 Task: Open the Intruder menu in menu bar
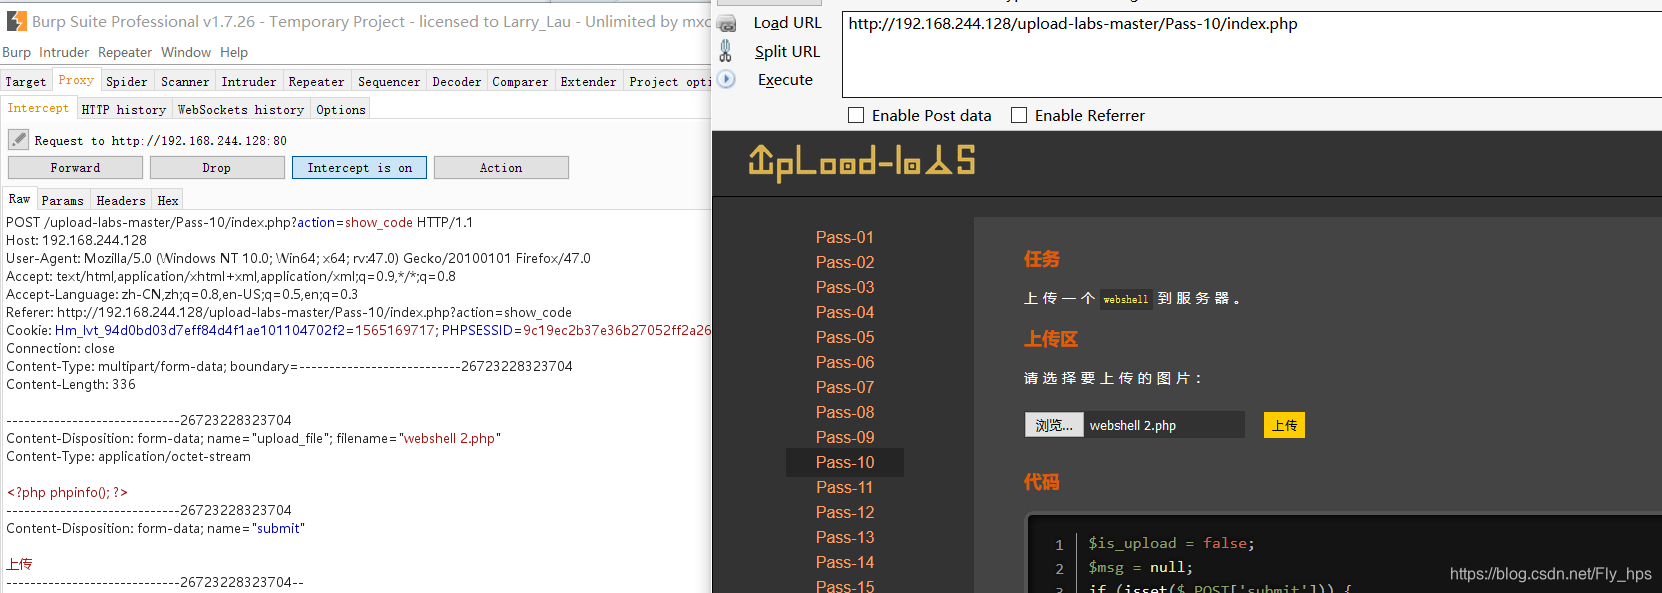(x=64, y=52)
